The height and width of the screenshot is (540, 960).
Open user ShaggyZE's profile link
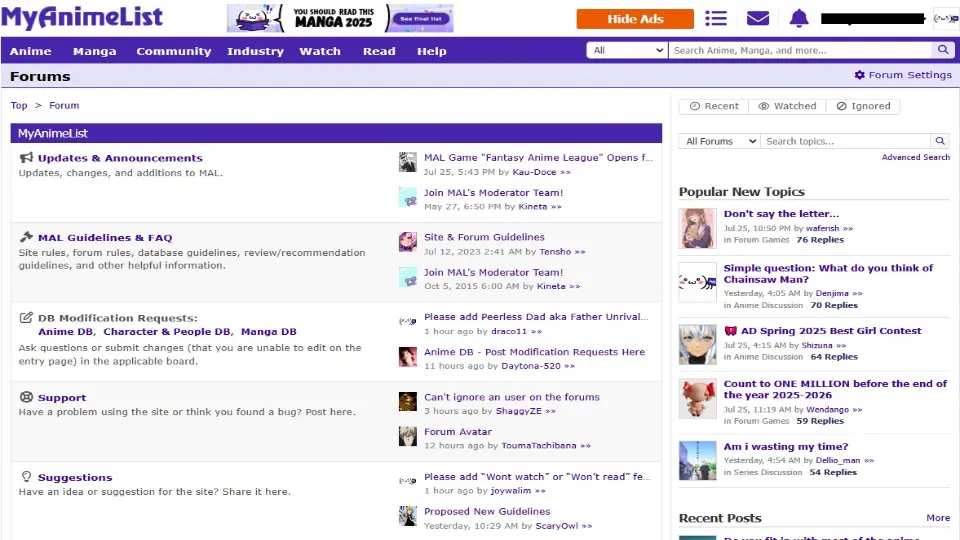pos(519,411)
